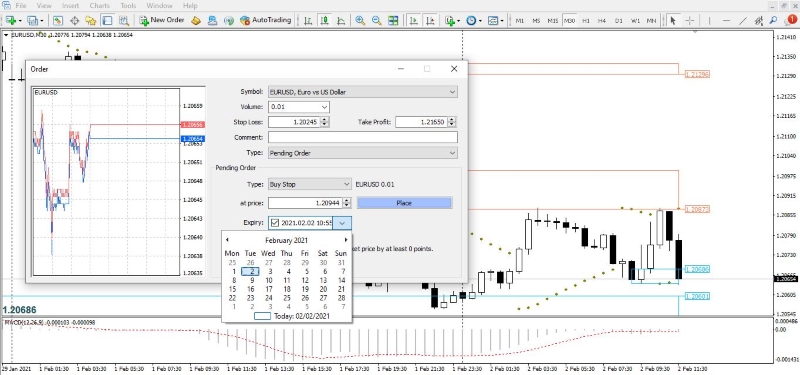Image resolution: width=800 pixels, height=375 pixels.
Task: Open the Profiles toolbar icon
Action: click(33, 20)
